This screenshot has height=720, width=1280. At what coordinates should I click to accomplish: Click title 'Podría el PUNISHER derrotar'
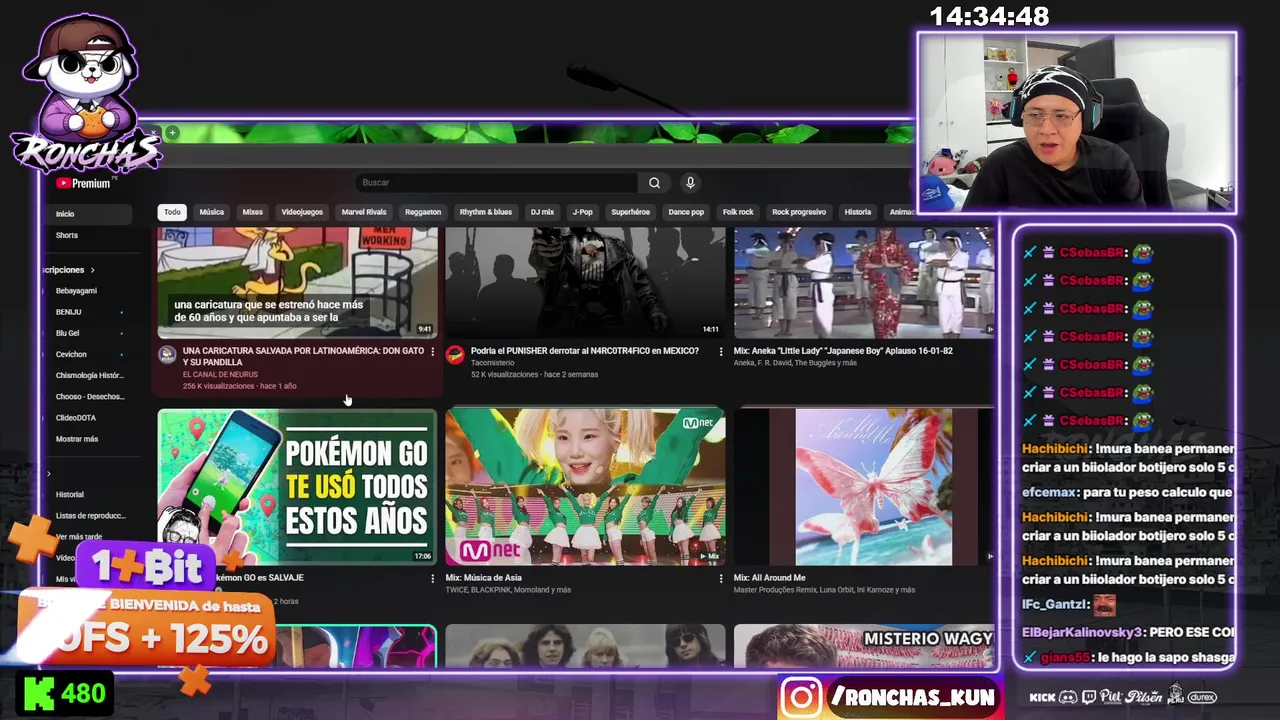click(x=585, y=351)
